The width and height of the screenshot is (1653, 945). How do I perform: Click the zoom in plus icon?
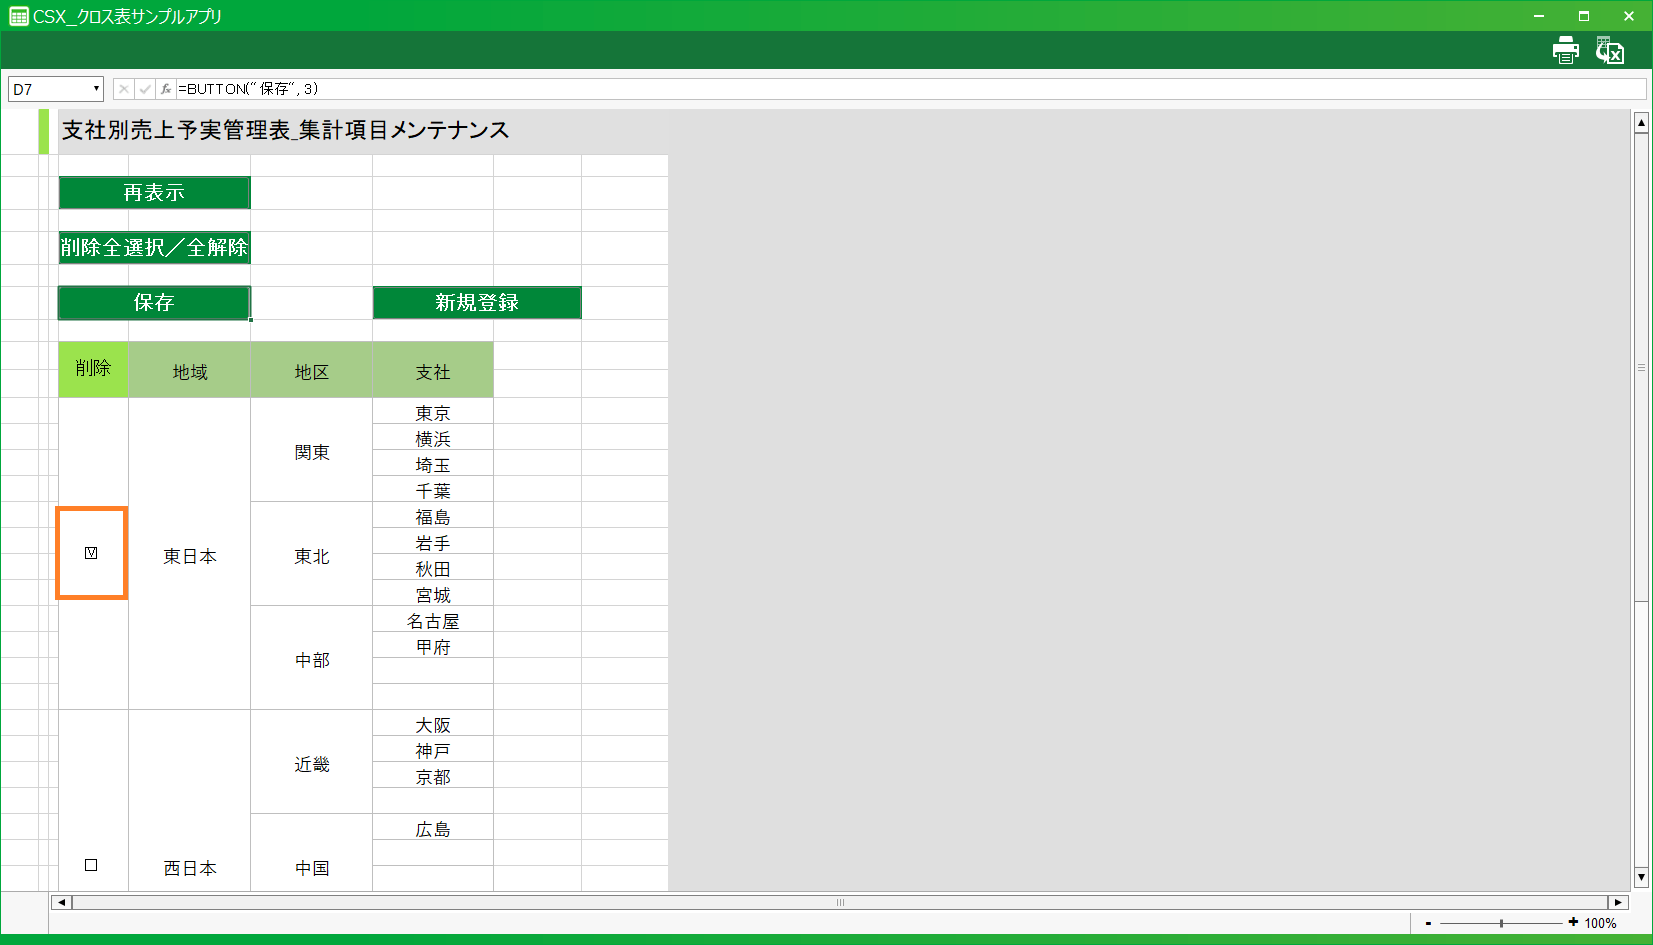point(1573,922)
